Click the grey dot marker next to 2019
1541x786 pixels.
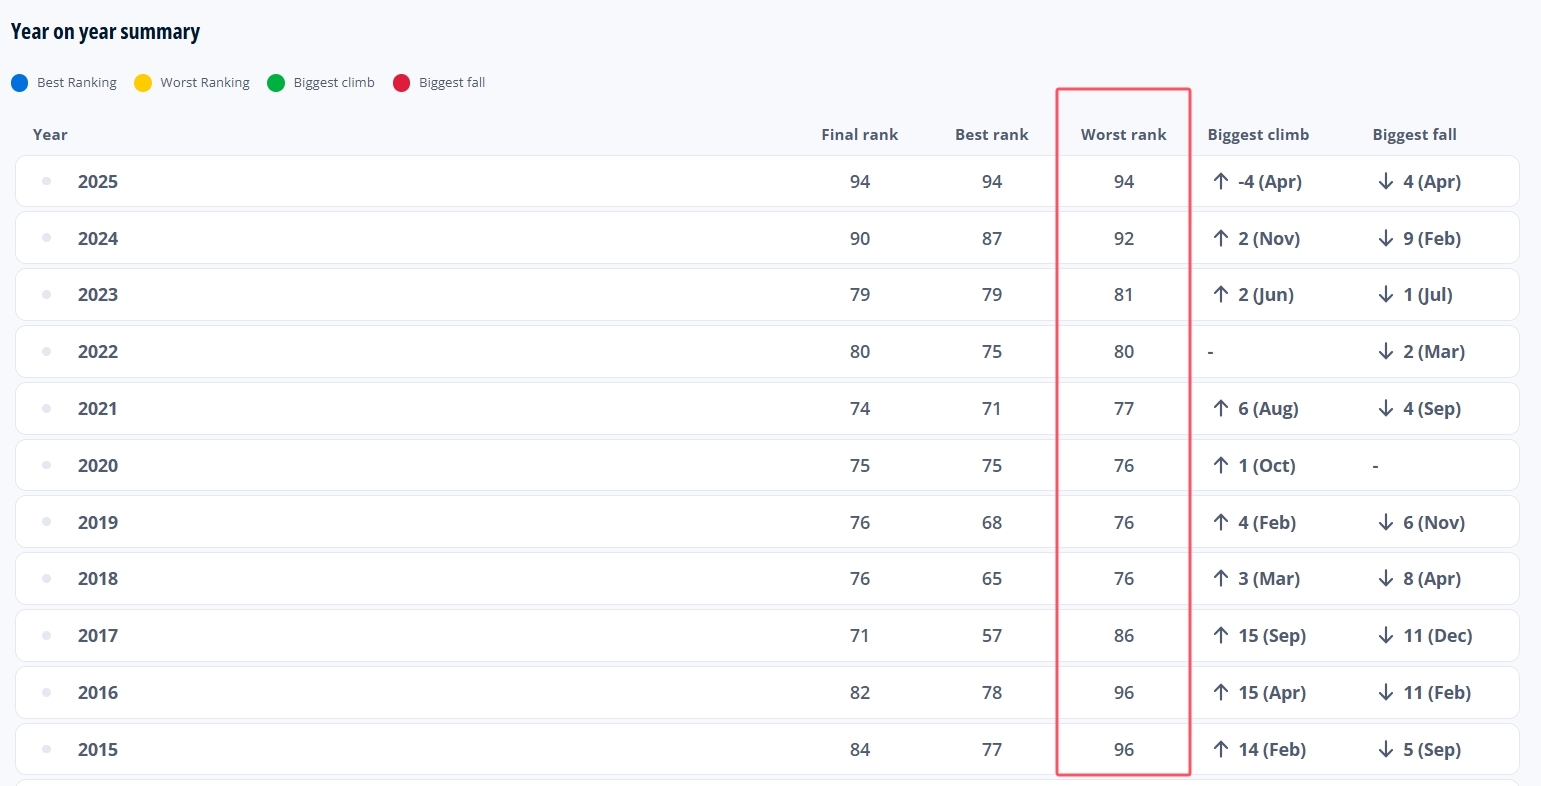(x=47, y=522)
